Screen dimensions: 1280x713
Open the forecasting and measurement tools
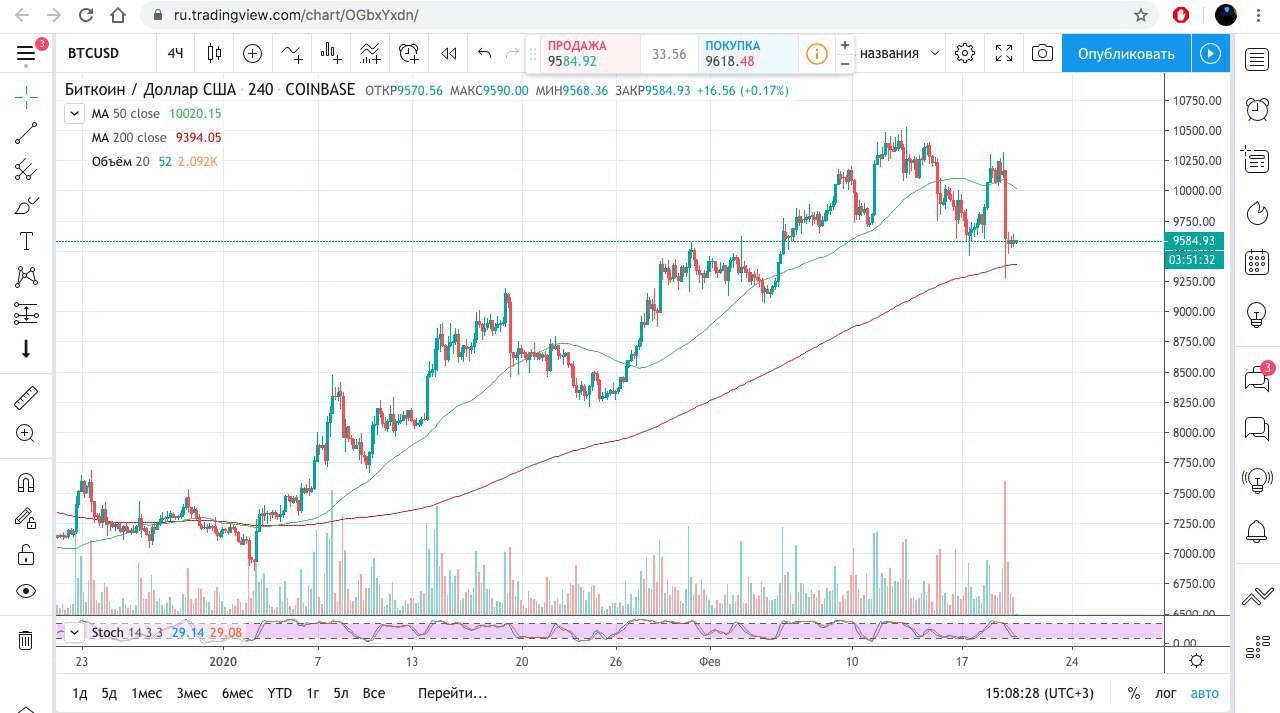26,313
